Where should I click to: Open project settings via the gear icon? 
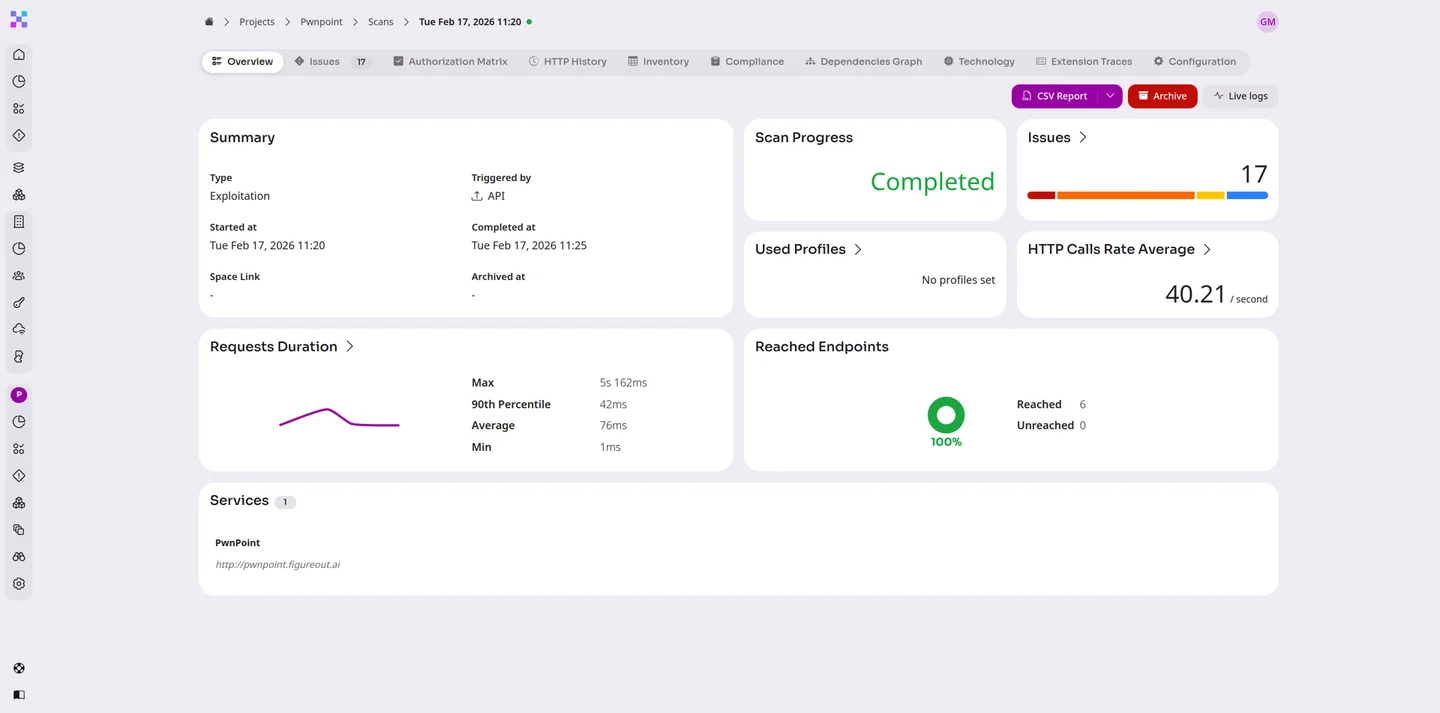[19, 584]
